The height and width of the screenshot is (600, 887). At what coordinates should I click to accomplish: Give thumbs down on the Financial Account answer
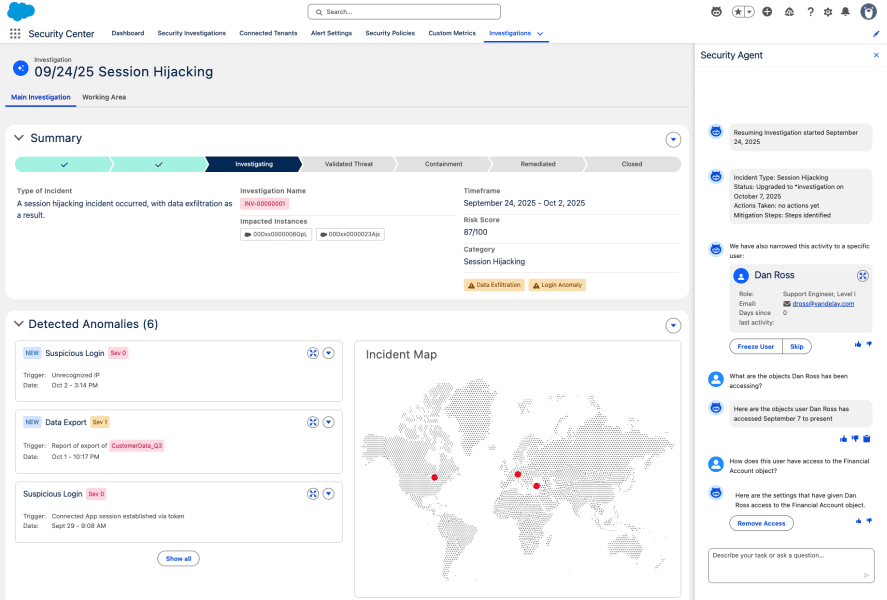coord(870,521)
